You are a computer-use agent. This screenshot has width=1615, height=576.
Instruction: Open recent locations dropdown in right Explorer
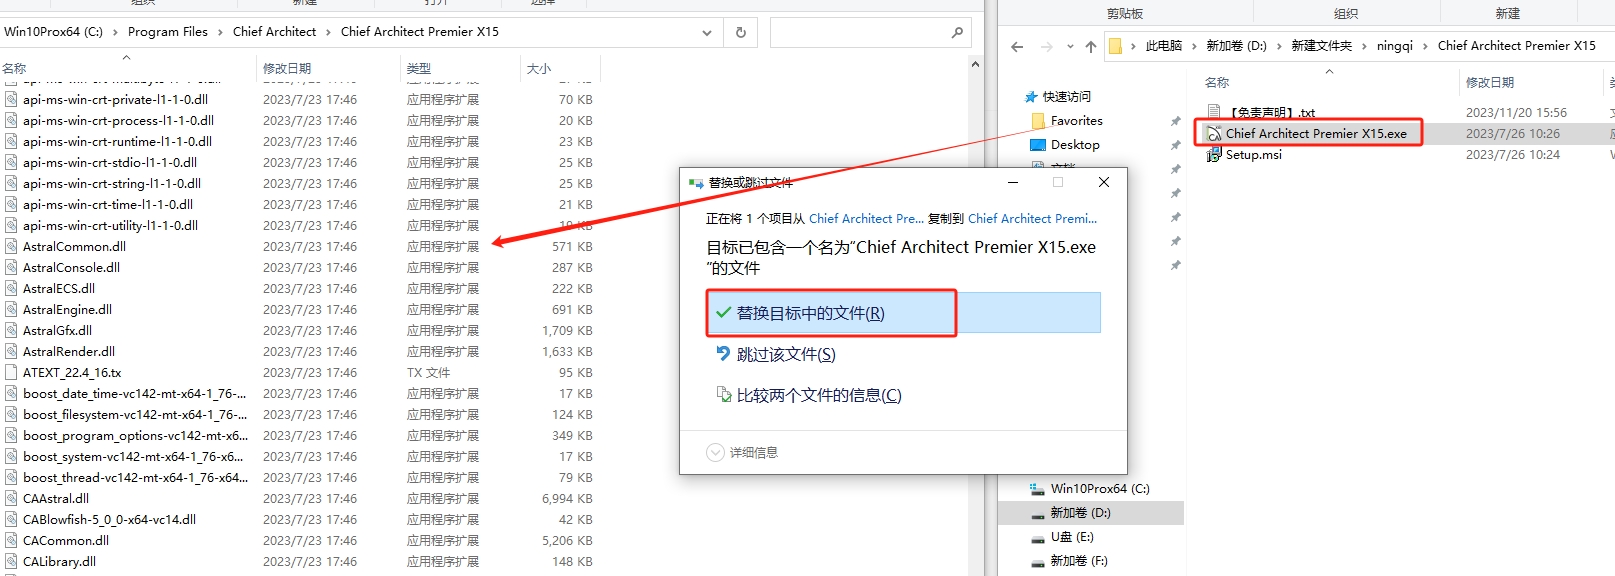point(1070,46)
